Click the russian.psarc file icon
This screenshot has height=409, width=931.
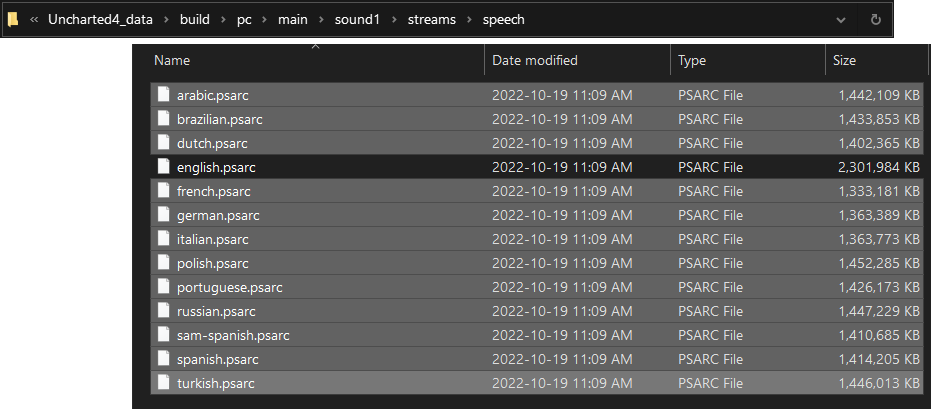point(164,311)
